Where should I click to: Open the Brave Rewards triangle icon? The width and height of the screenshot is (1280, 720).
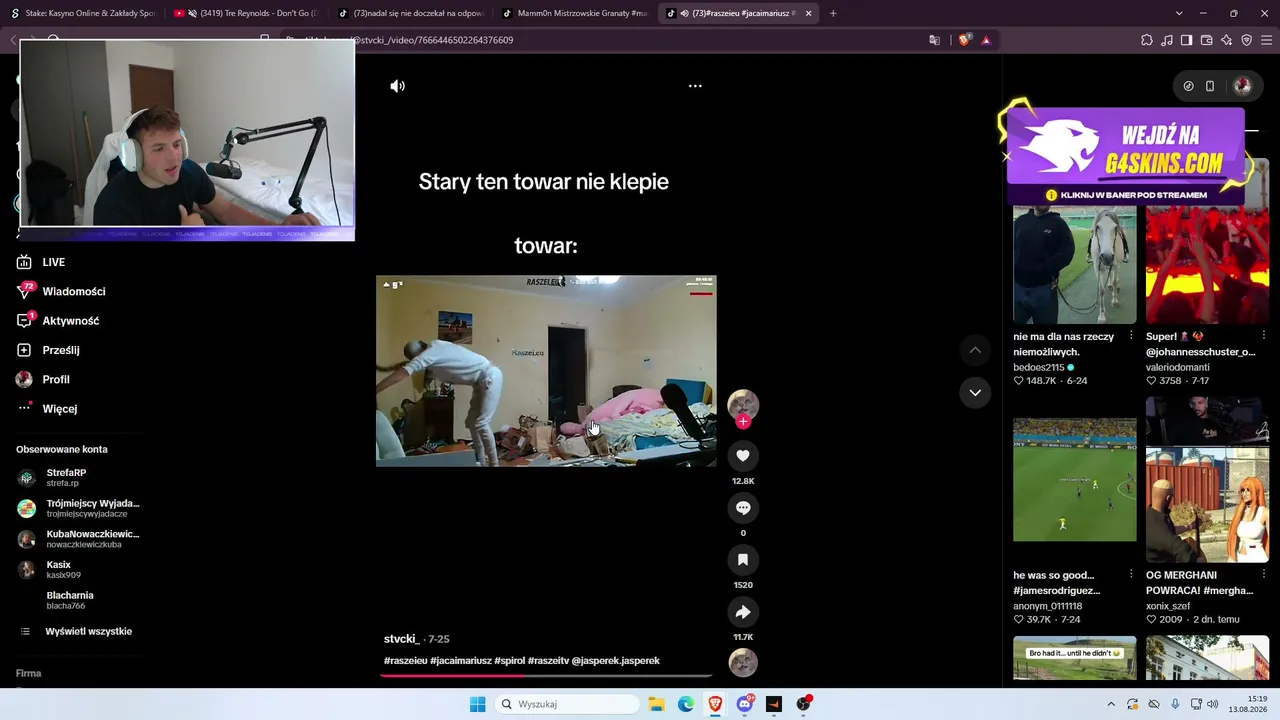coord(986,40)
